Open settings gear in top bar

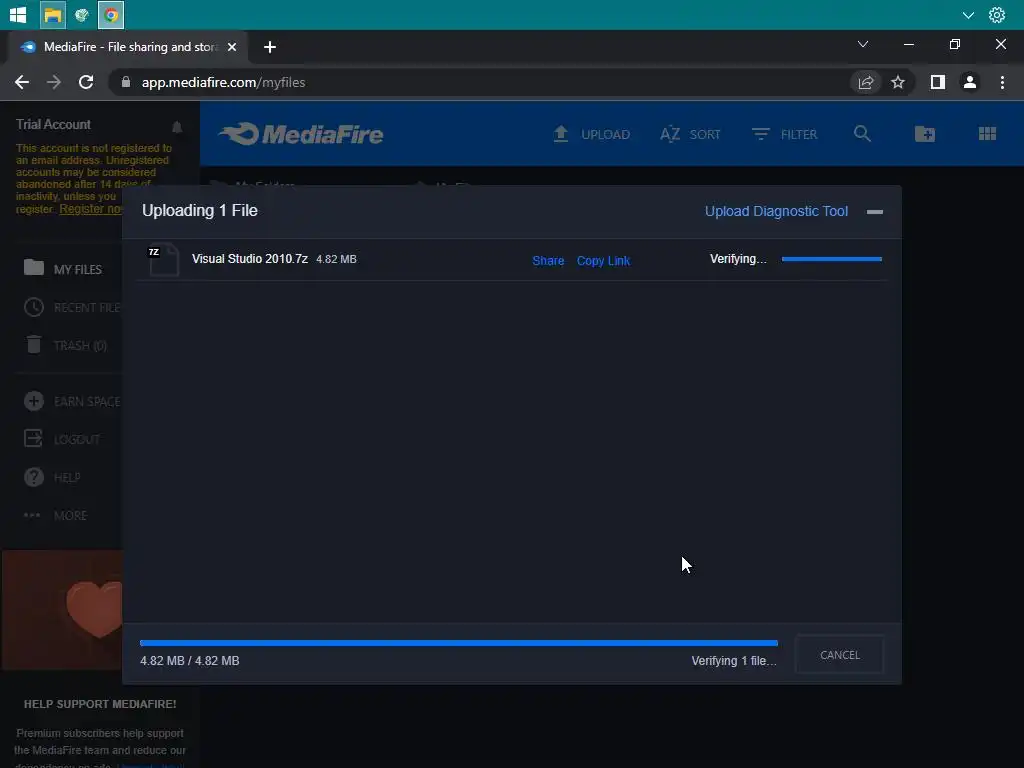(x=997, y=14)
